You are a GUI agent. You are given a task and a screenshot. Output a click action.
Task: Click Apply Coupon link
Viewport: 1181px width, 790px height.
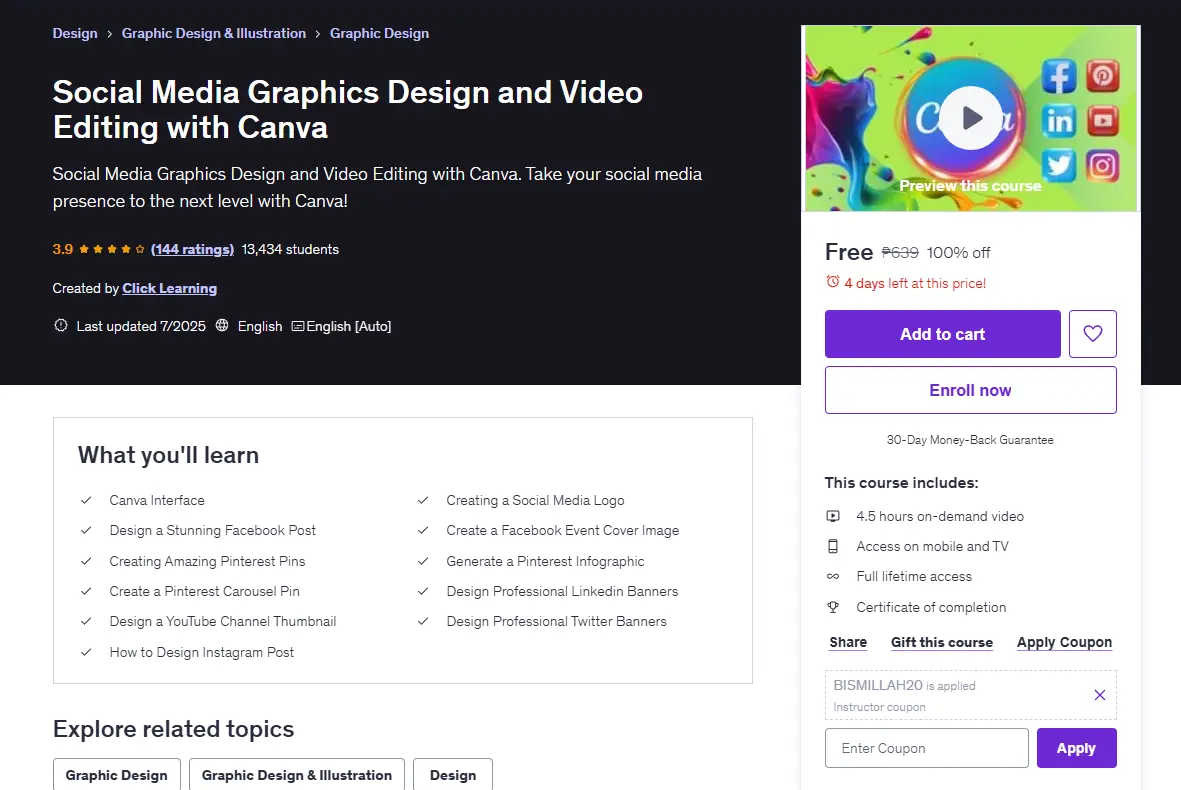(x=1064, y=642)
